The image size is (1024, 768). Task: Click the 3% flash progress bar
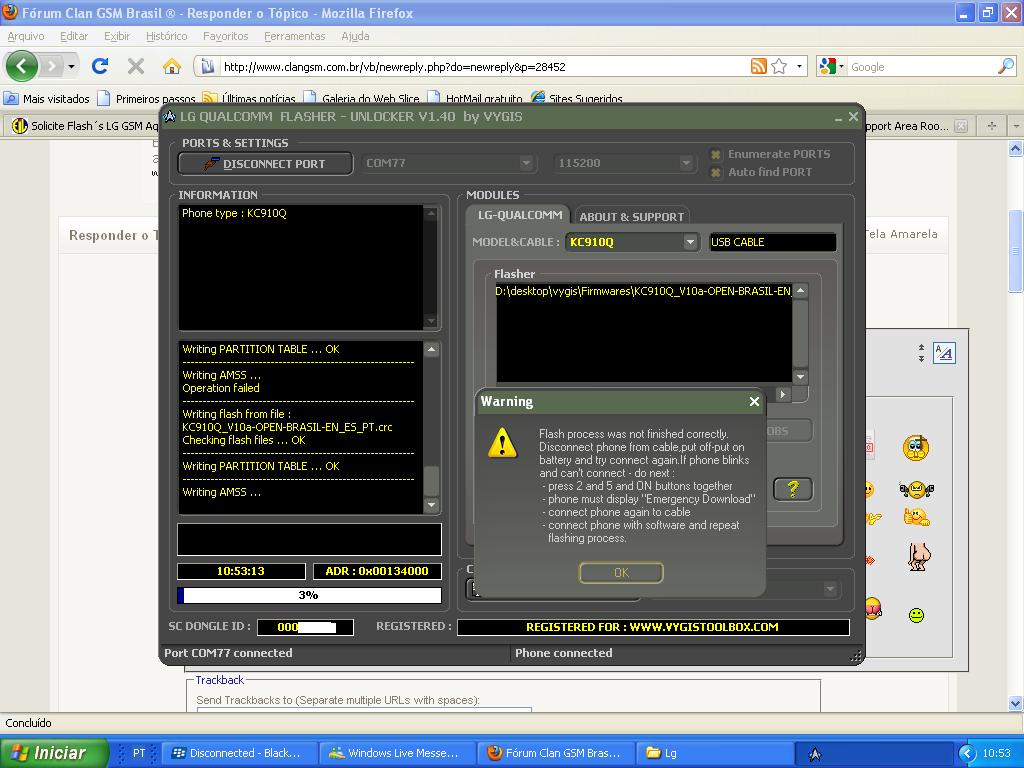(309, 595)
